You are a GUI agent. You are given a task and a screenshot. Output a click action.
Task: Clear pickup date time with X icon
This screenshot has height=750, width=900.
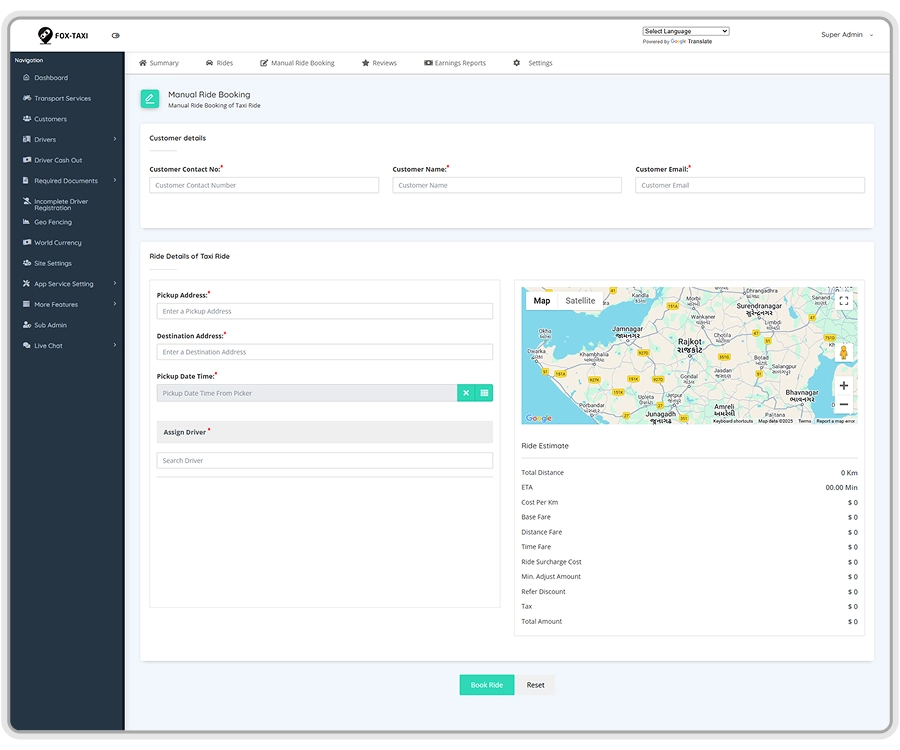point(466,393)
